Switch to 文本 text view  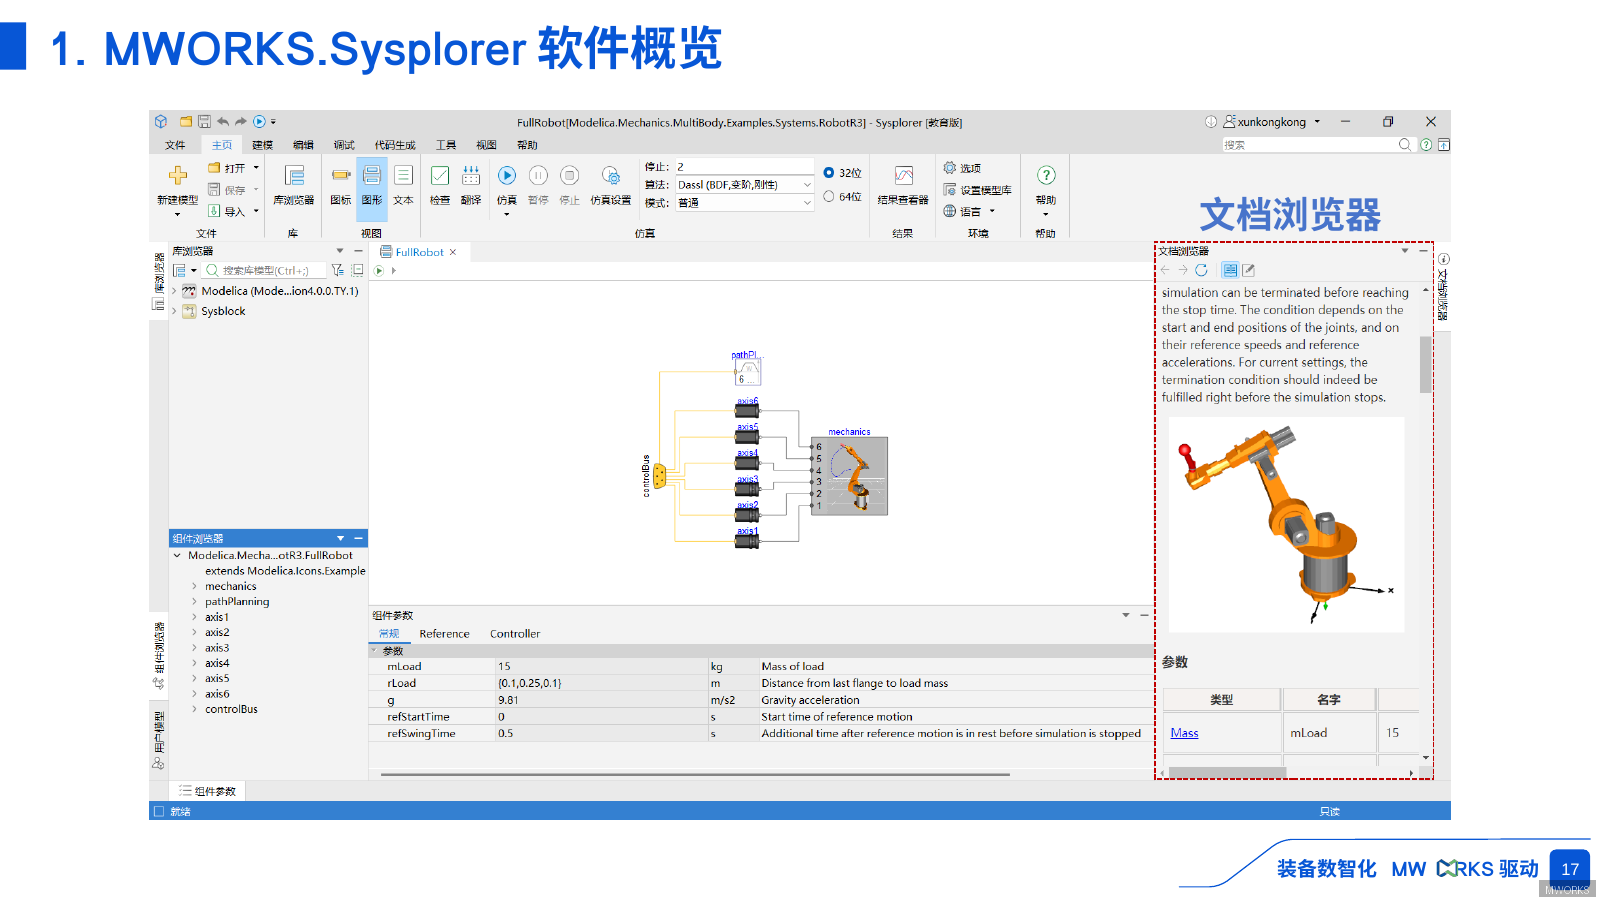tap(403, 177)
